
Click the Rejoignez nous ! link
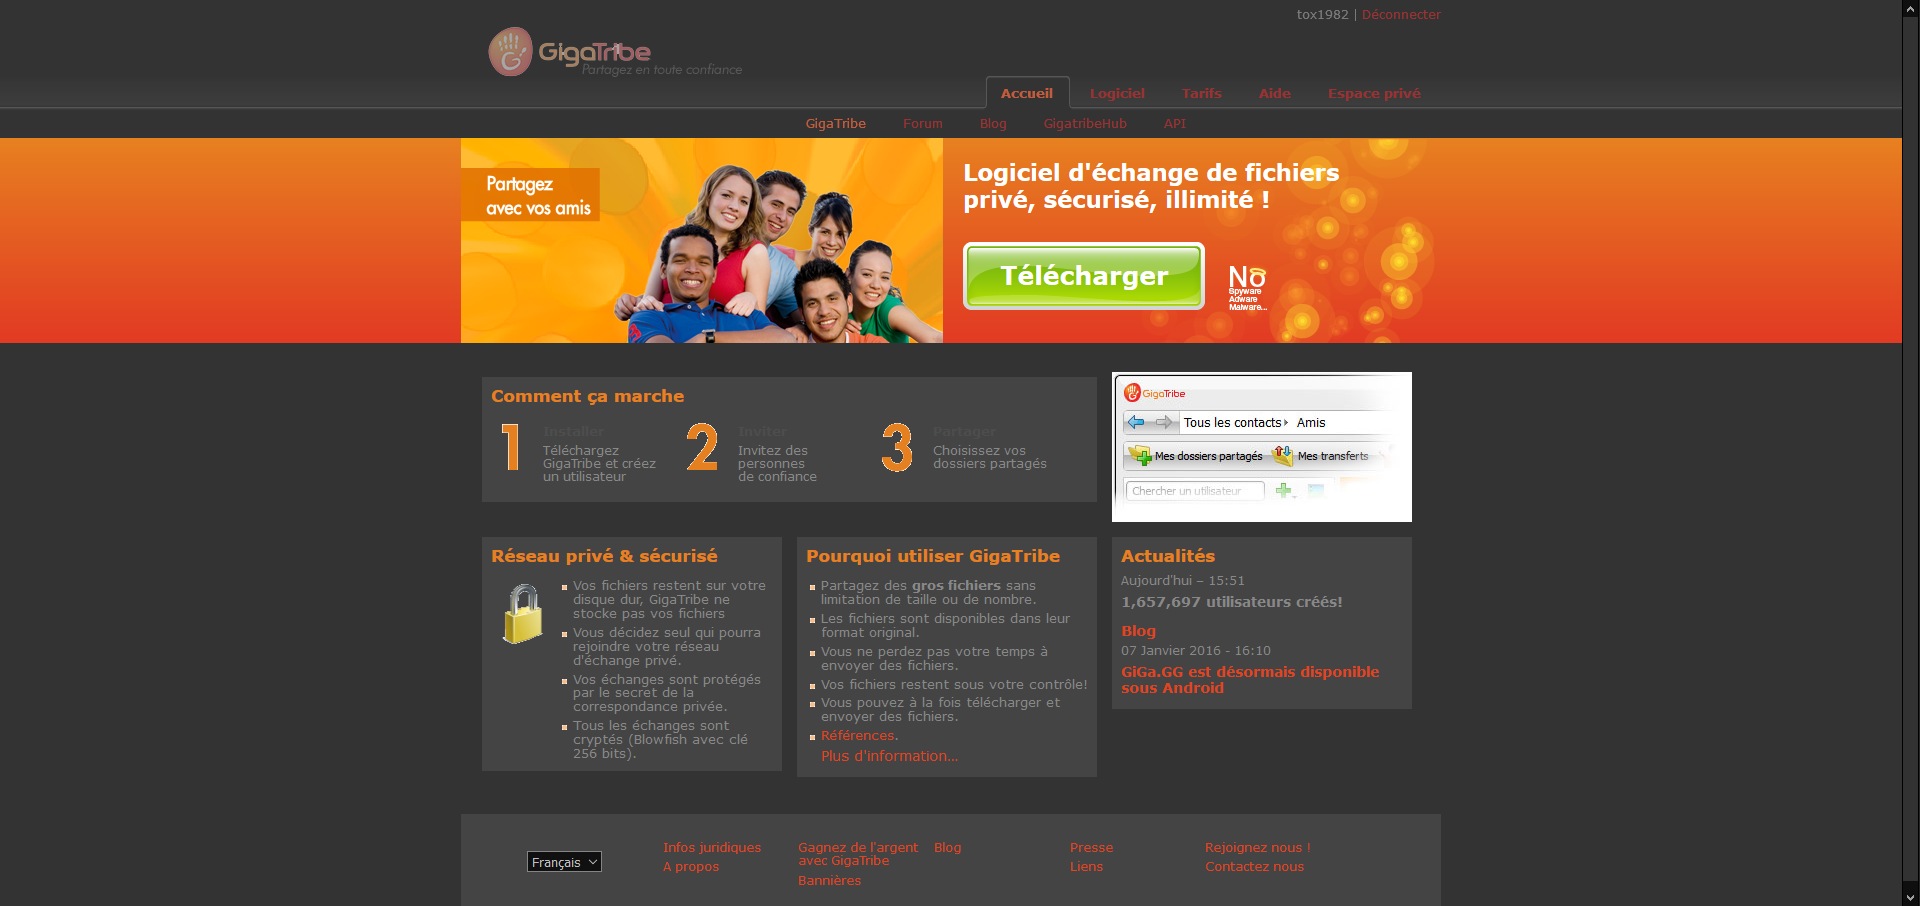1257,848
